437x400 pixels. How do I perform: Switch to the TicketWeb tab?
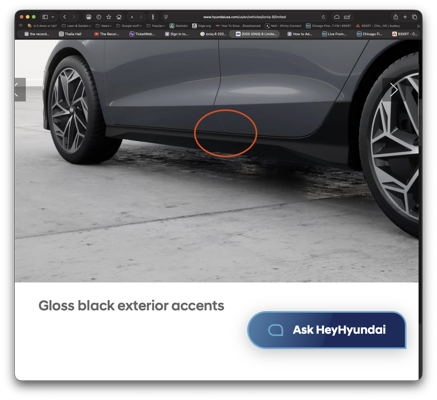click(143, 34)
